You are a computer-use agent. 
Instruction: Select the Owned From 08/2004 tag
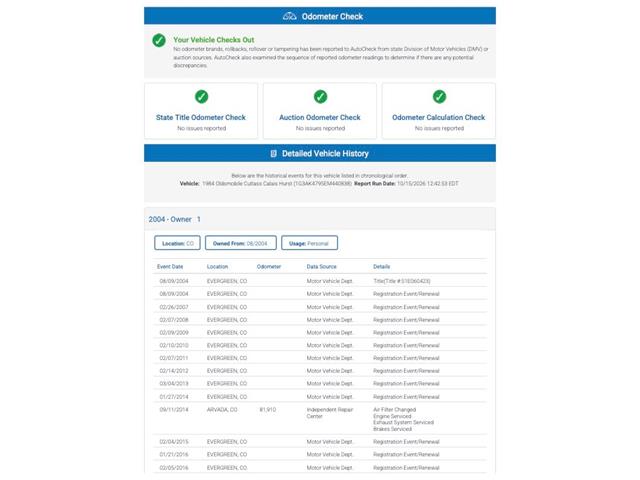pyautogui.click(x=240, y=243)
